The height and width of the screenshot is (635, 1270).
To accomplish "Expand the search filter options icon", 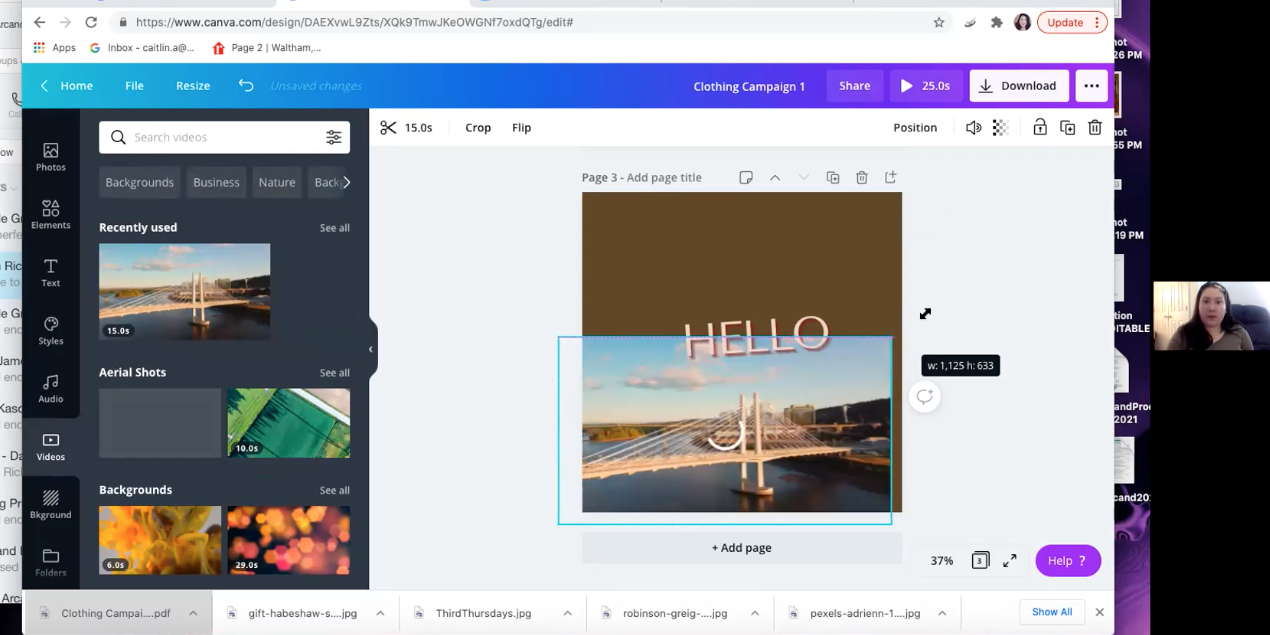I will (334, 137).
